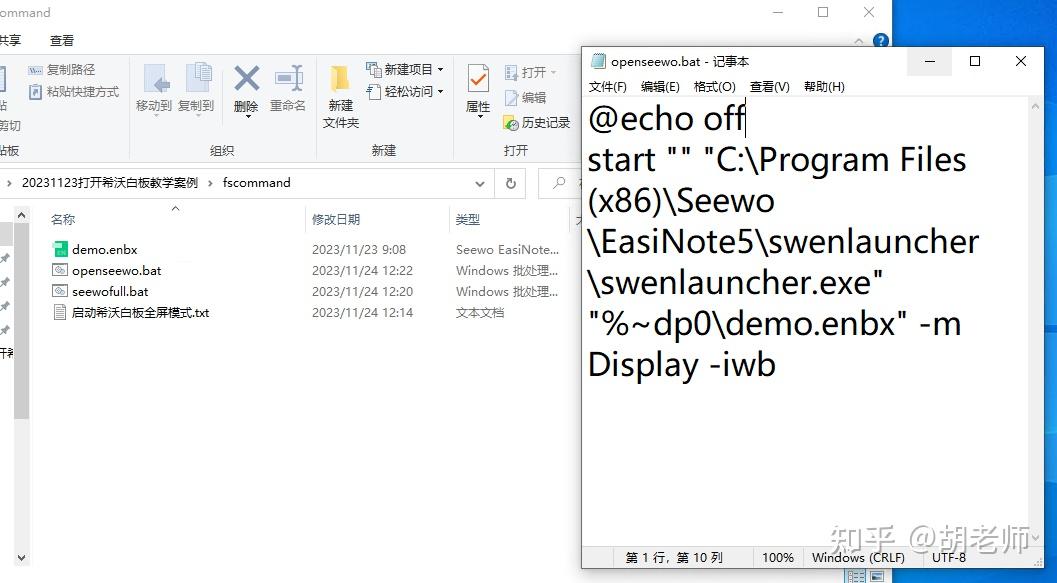Image resolution: width=1057 pixels, height=583 pixels.
Task: Refresh the folder via address bar button
Action: pos(511,183)
